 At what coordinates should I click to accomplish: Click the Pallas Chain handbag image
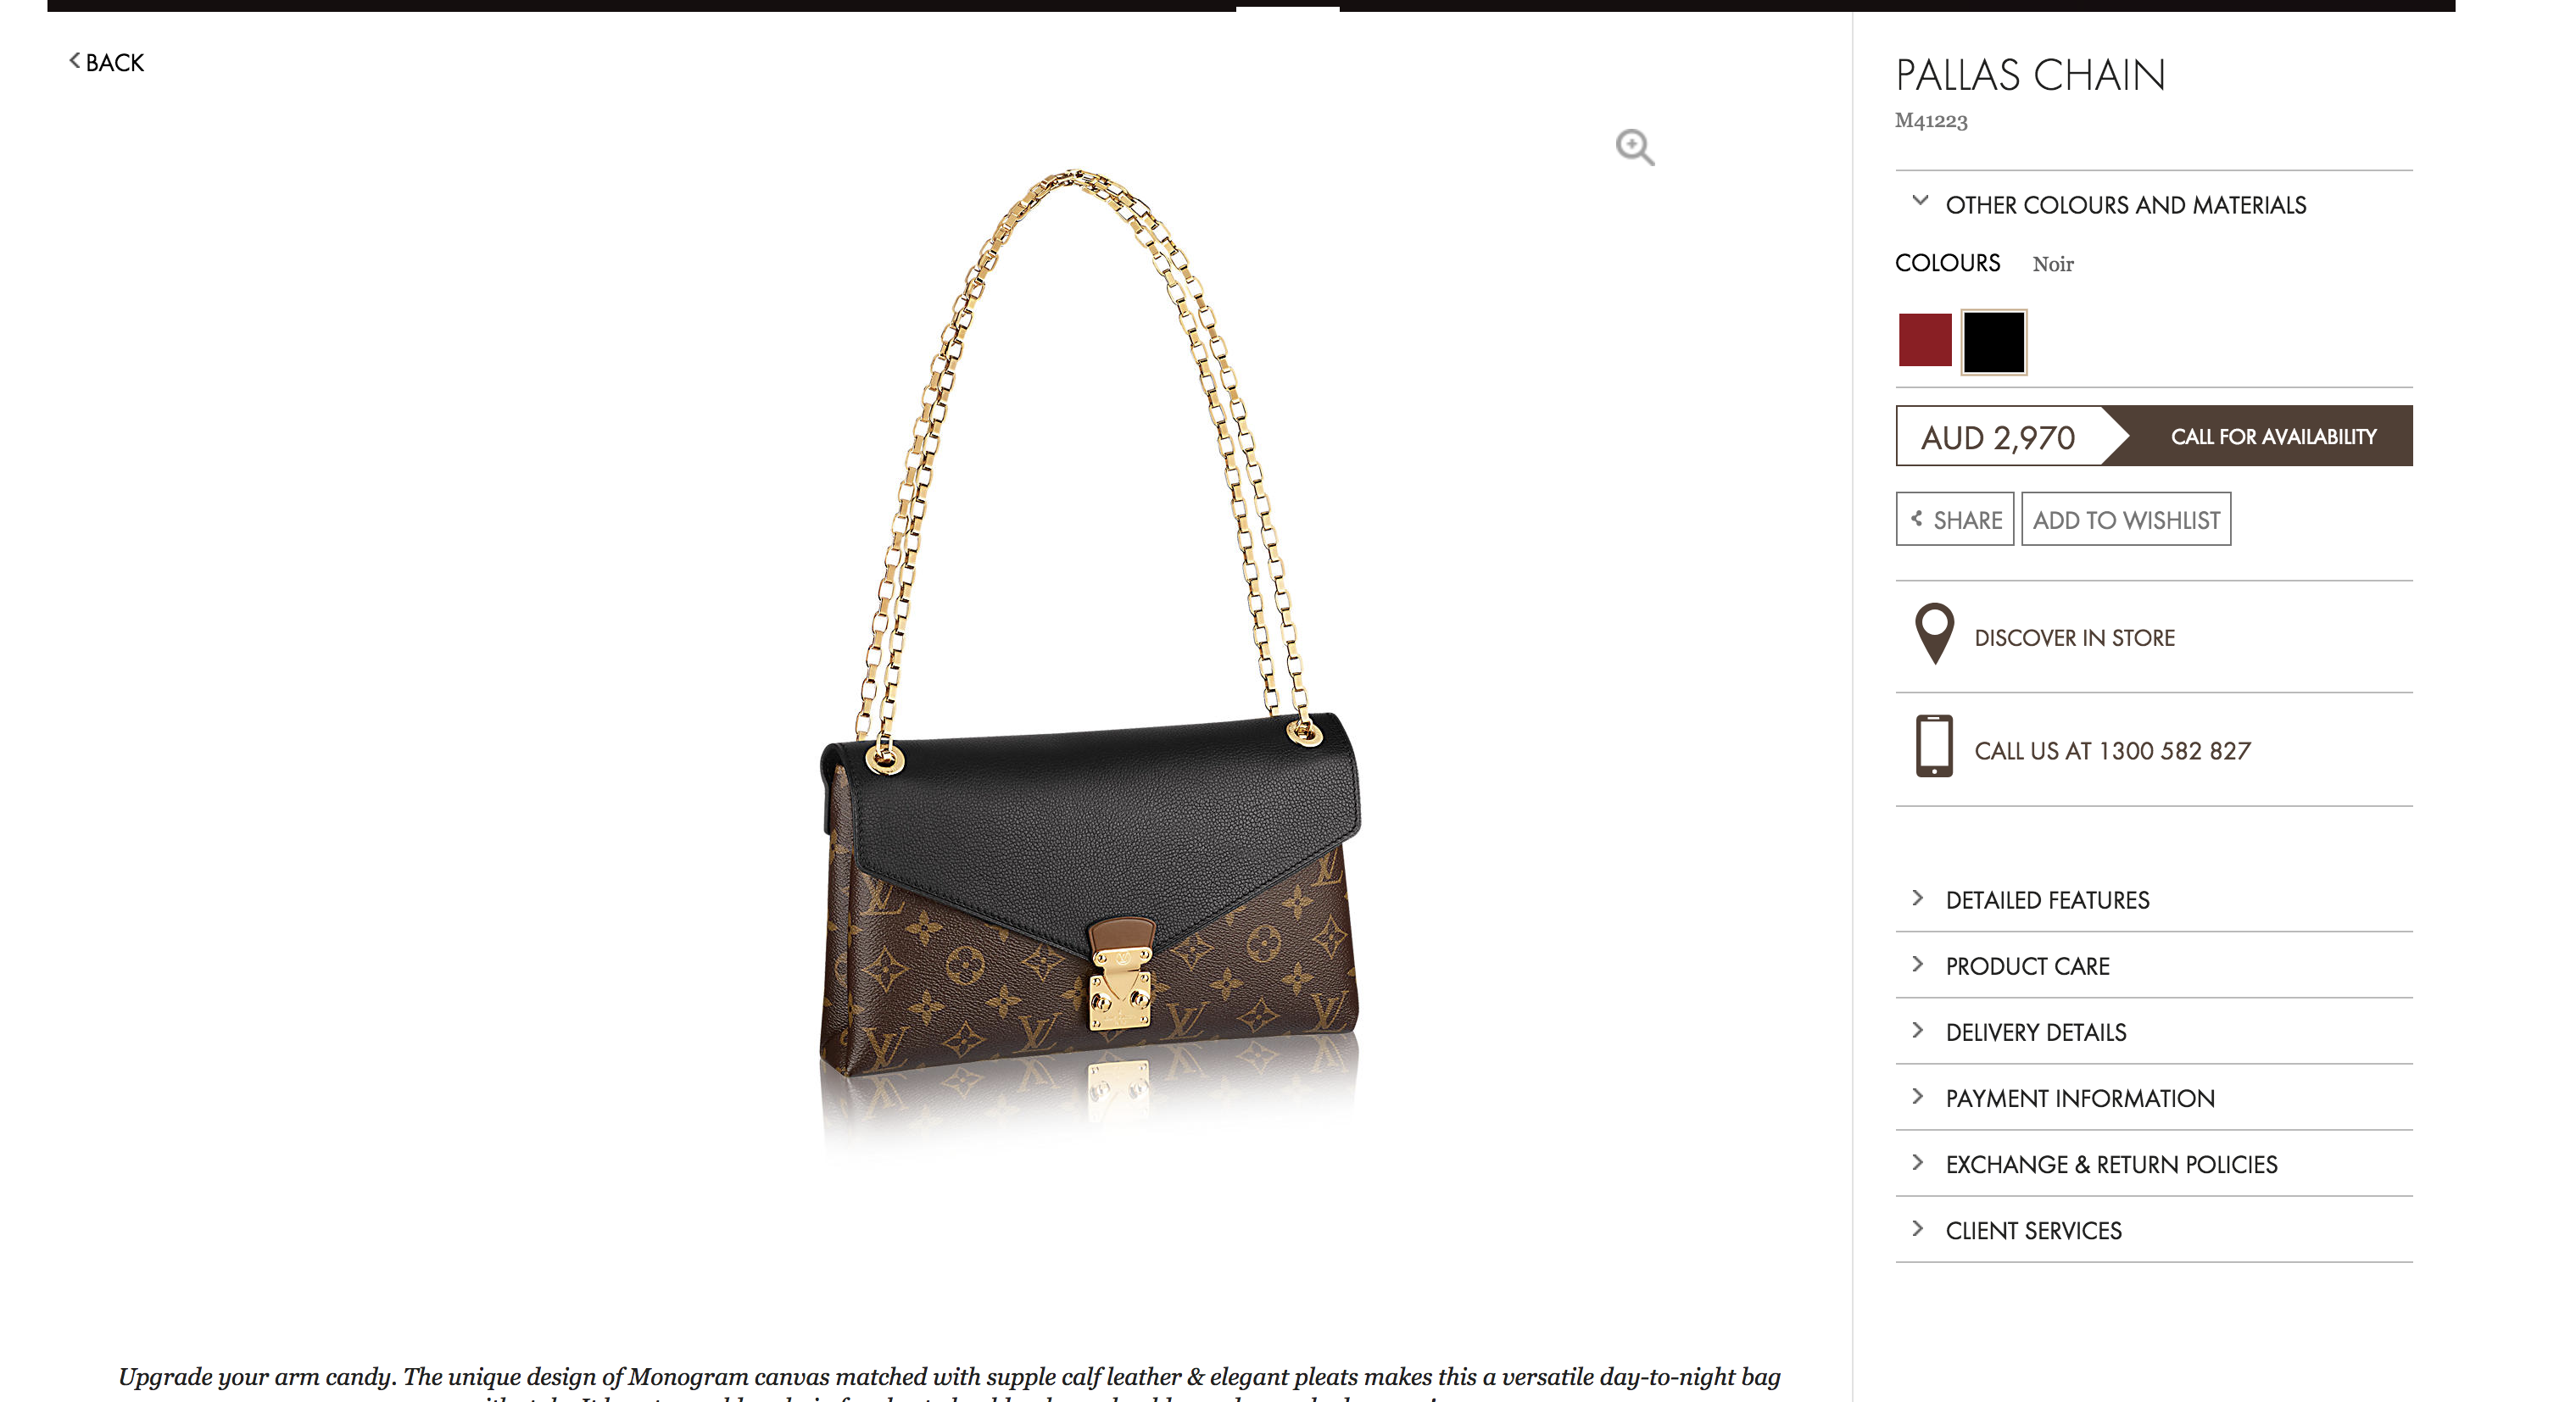click(x=1090, y=660)
